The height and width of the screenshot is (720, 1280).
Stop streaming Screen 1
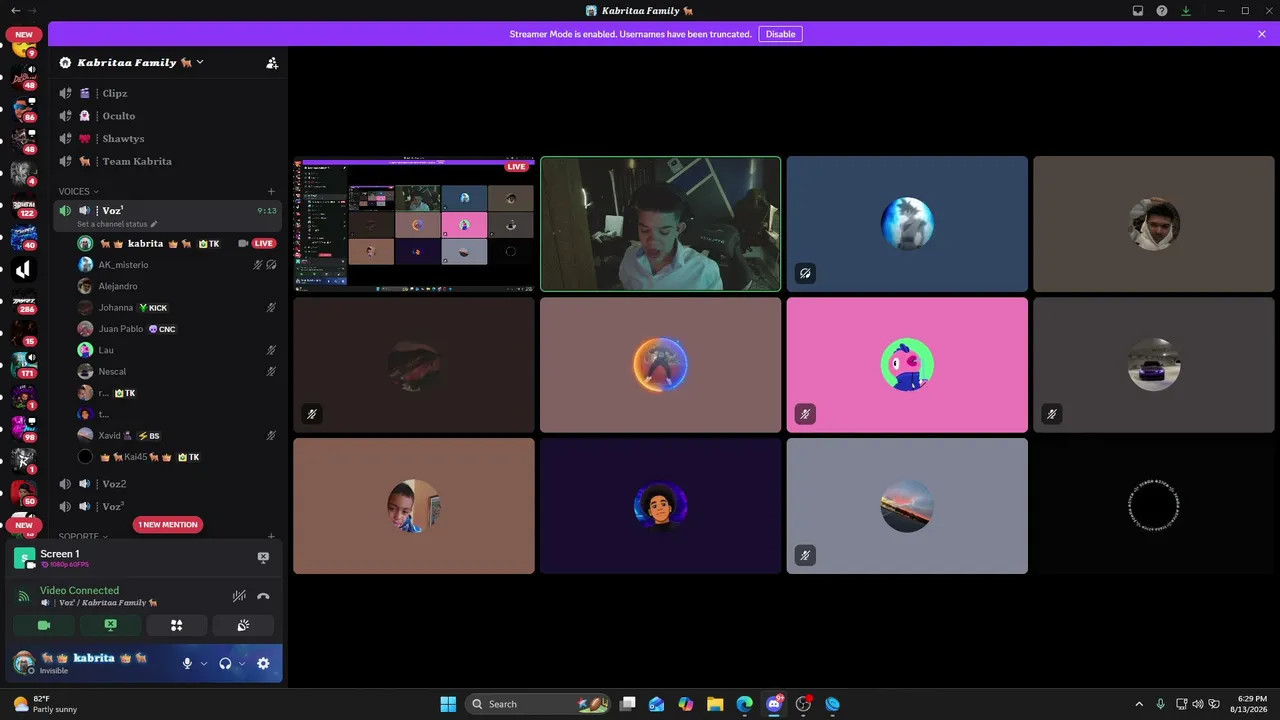coord(263,557)
